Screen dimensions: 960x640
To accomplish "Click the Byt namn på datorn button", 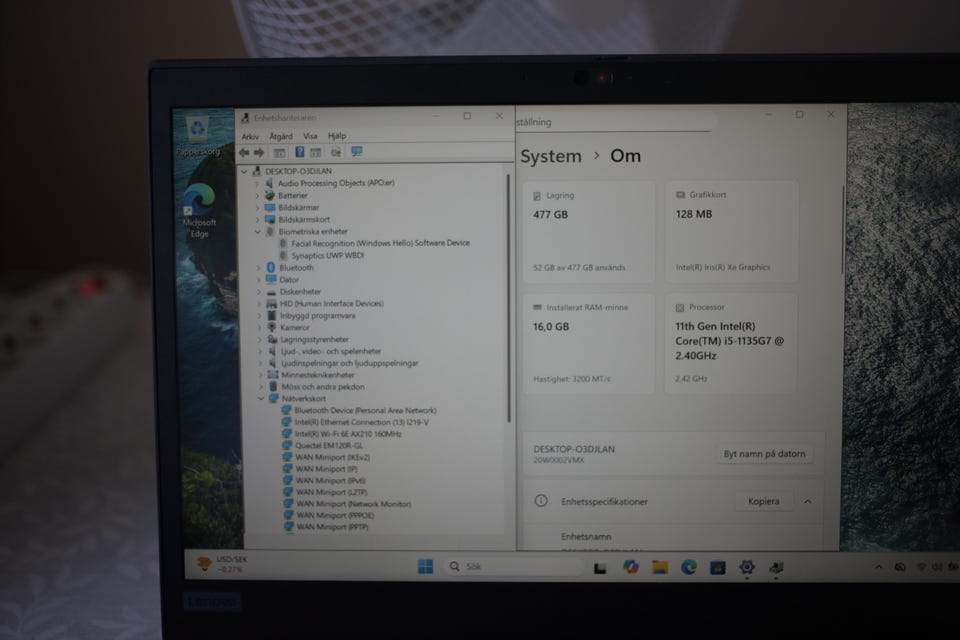I will click(x=764, y=454).
